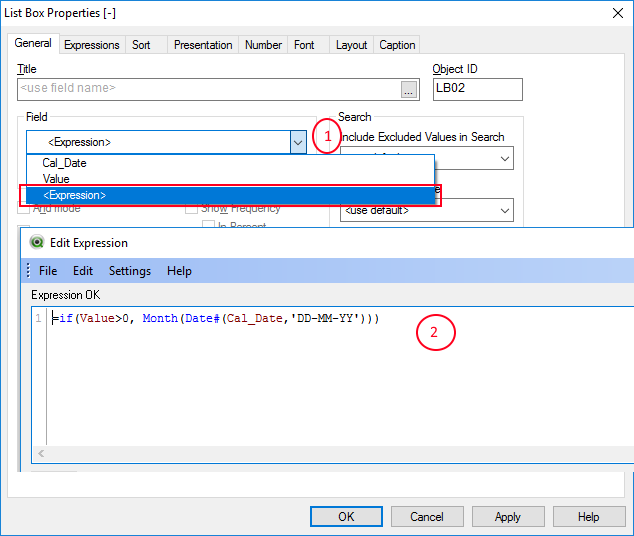
Task: Switch to the Number tab
Action: (x=263, y=45)
